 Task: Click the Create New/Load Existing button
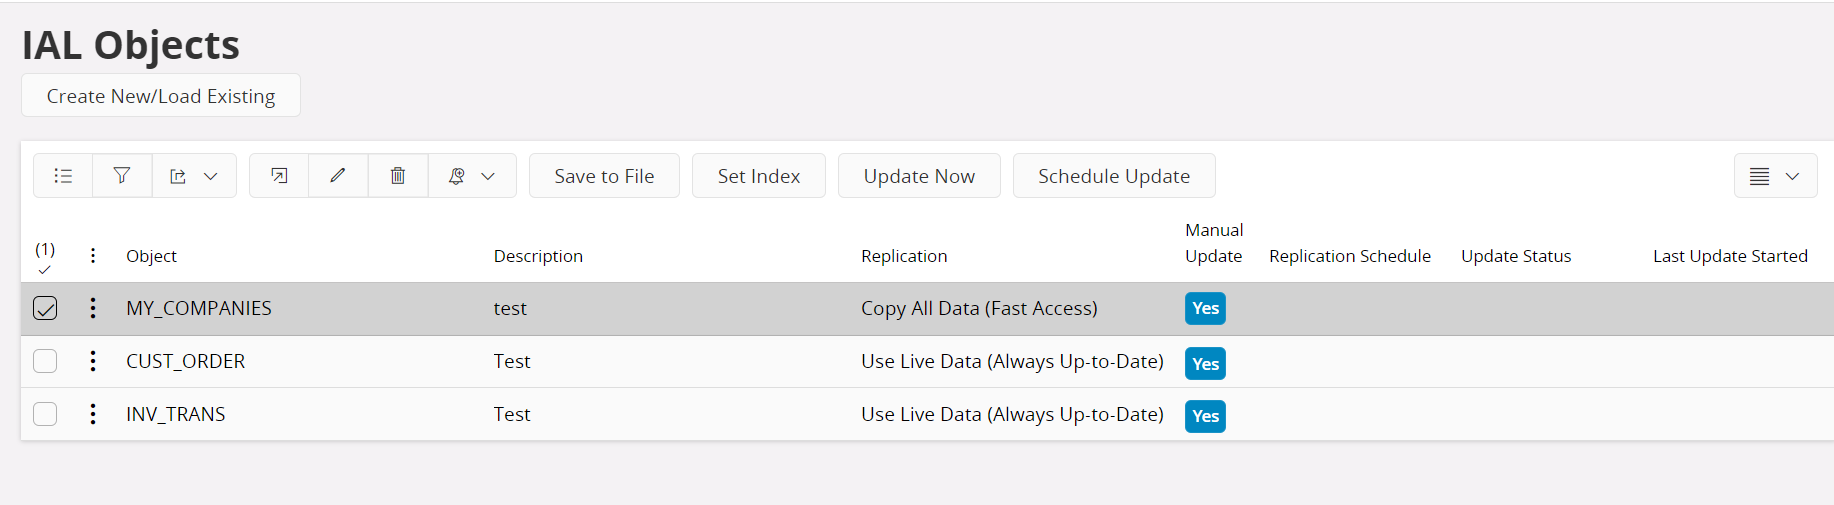pyautogui.click(x=161, y=96)
